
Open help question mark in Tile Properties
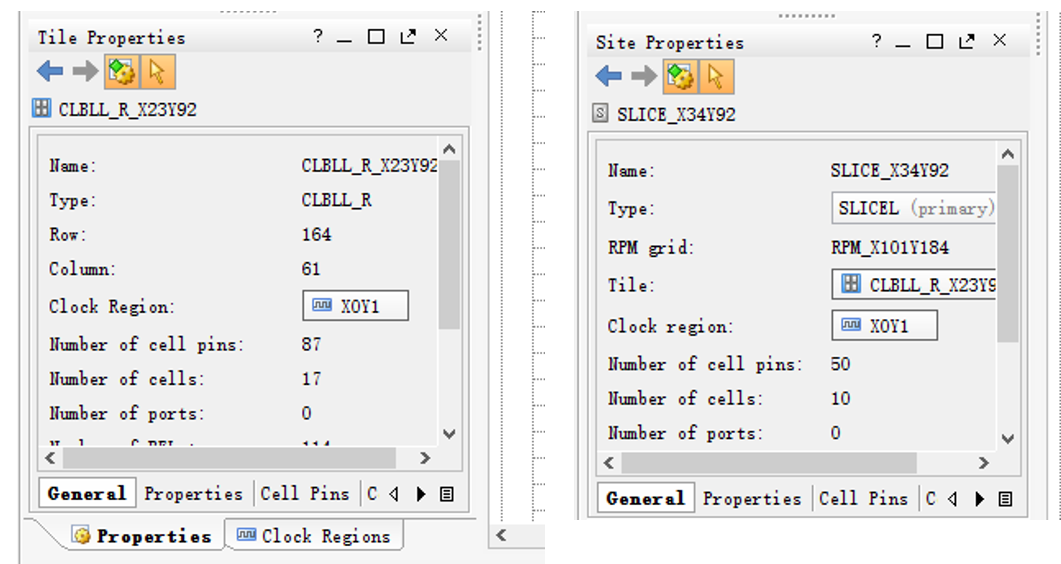[318, 36]
